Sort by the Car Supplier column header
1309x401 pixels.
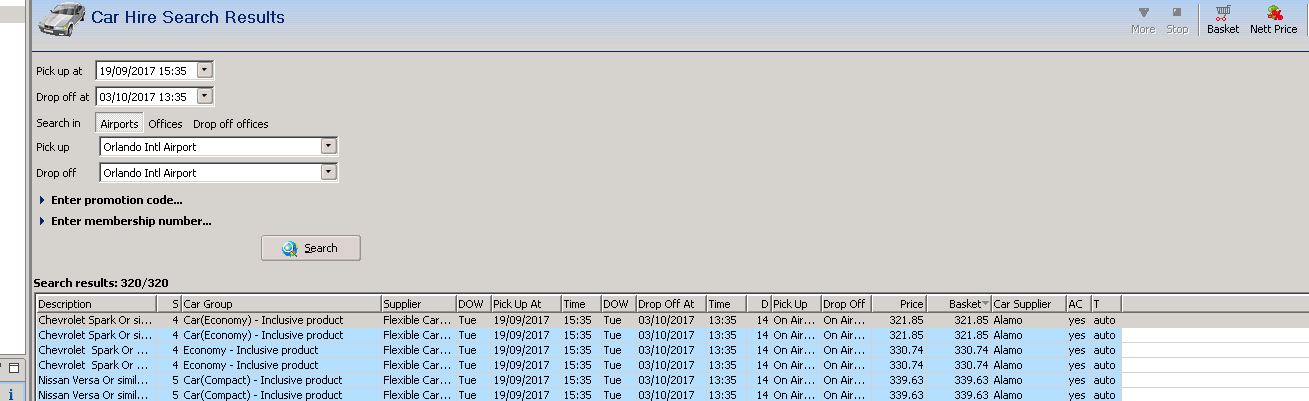(1029, 304)
